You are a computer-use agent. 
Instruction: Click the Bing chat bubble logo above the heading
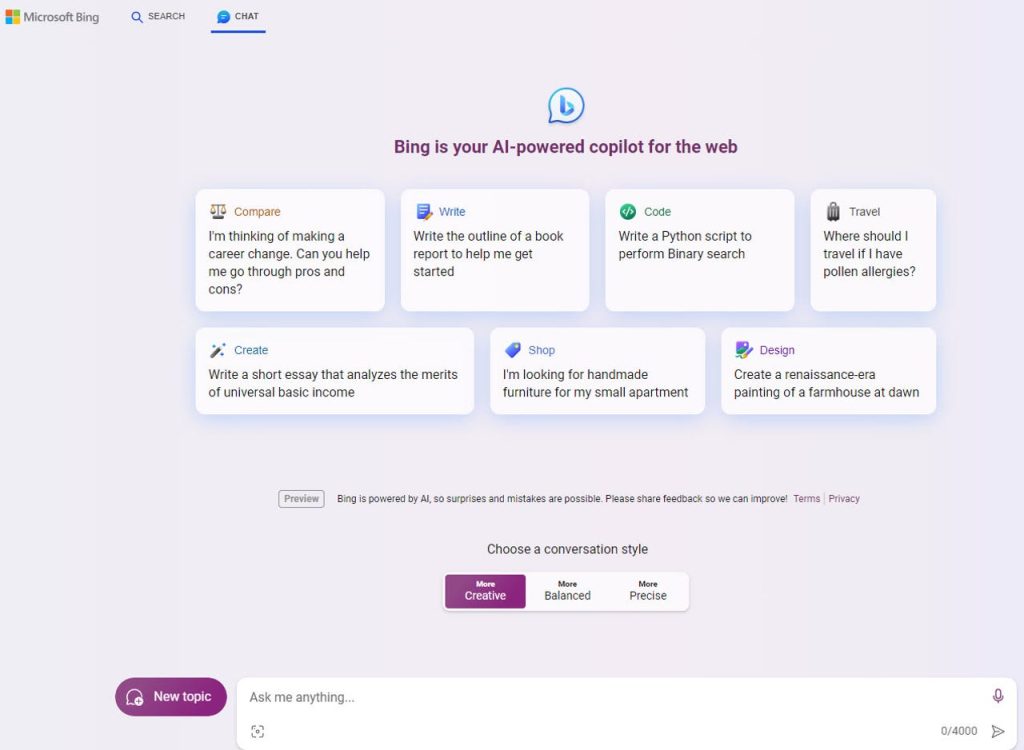point(565,104)
